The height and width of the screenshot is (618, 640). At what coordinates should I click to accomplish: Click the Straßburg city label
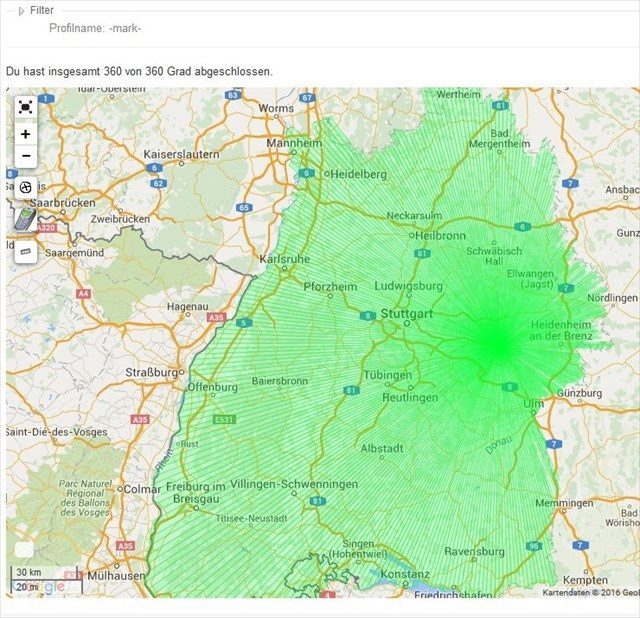coord(152,372)
